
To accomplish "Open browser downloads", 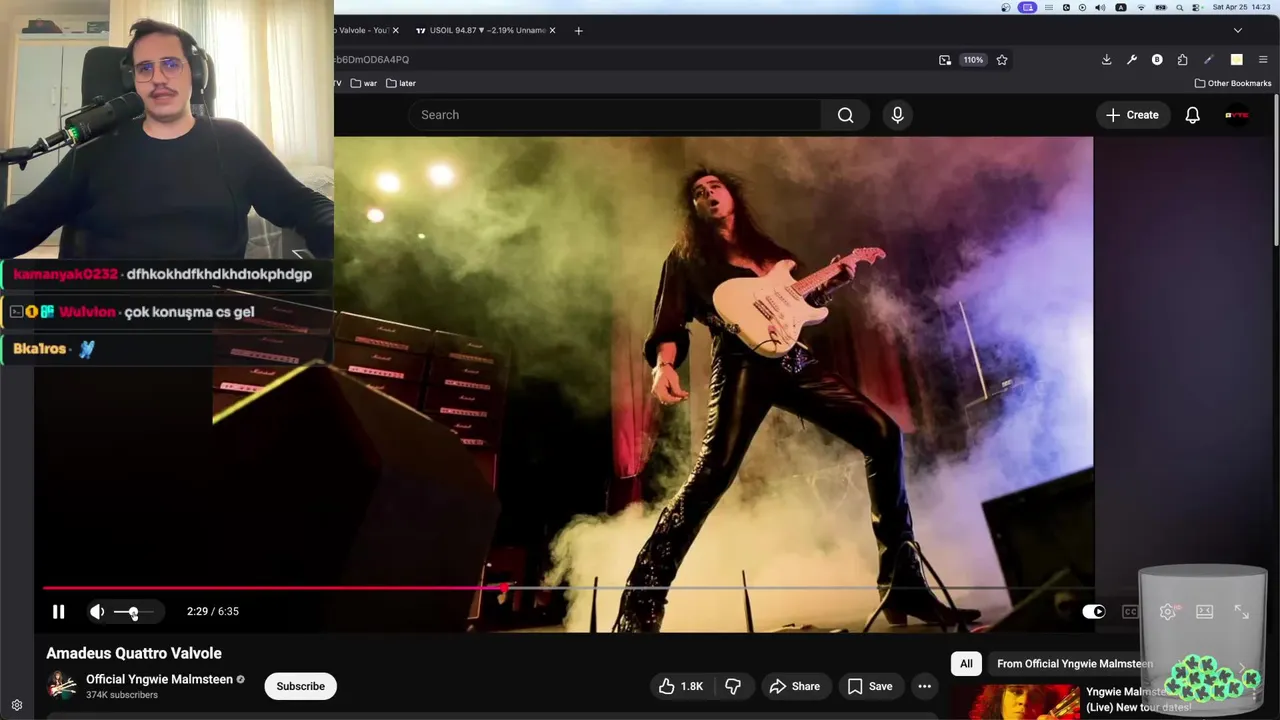I will pyautogui.click(x=1106, y=60).
